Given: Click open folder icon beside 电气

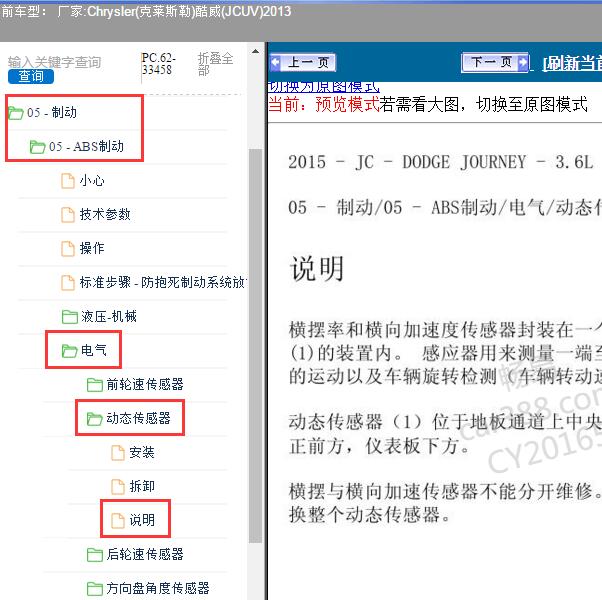Looking at the screenshot, I should click(69, 350).
